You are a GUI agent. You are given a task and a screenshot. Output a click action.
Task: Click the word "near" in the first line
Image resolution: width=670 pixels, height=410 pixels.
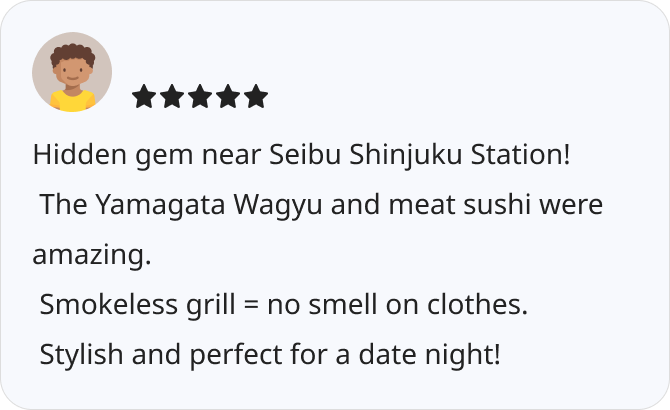click(x=231, y=156)
